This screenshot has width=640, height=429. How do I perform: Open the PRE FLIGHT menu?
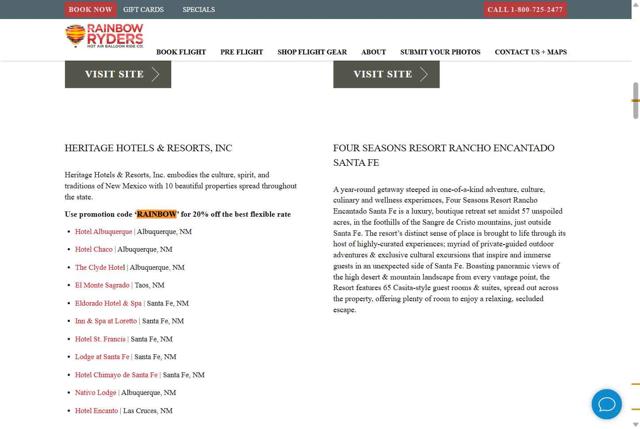(x=242, y=52)
